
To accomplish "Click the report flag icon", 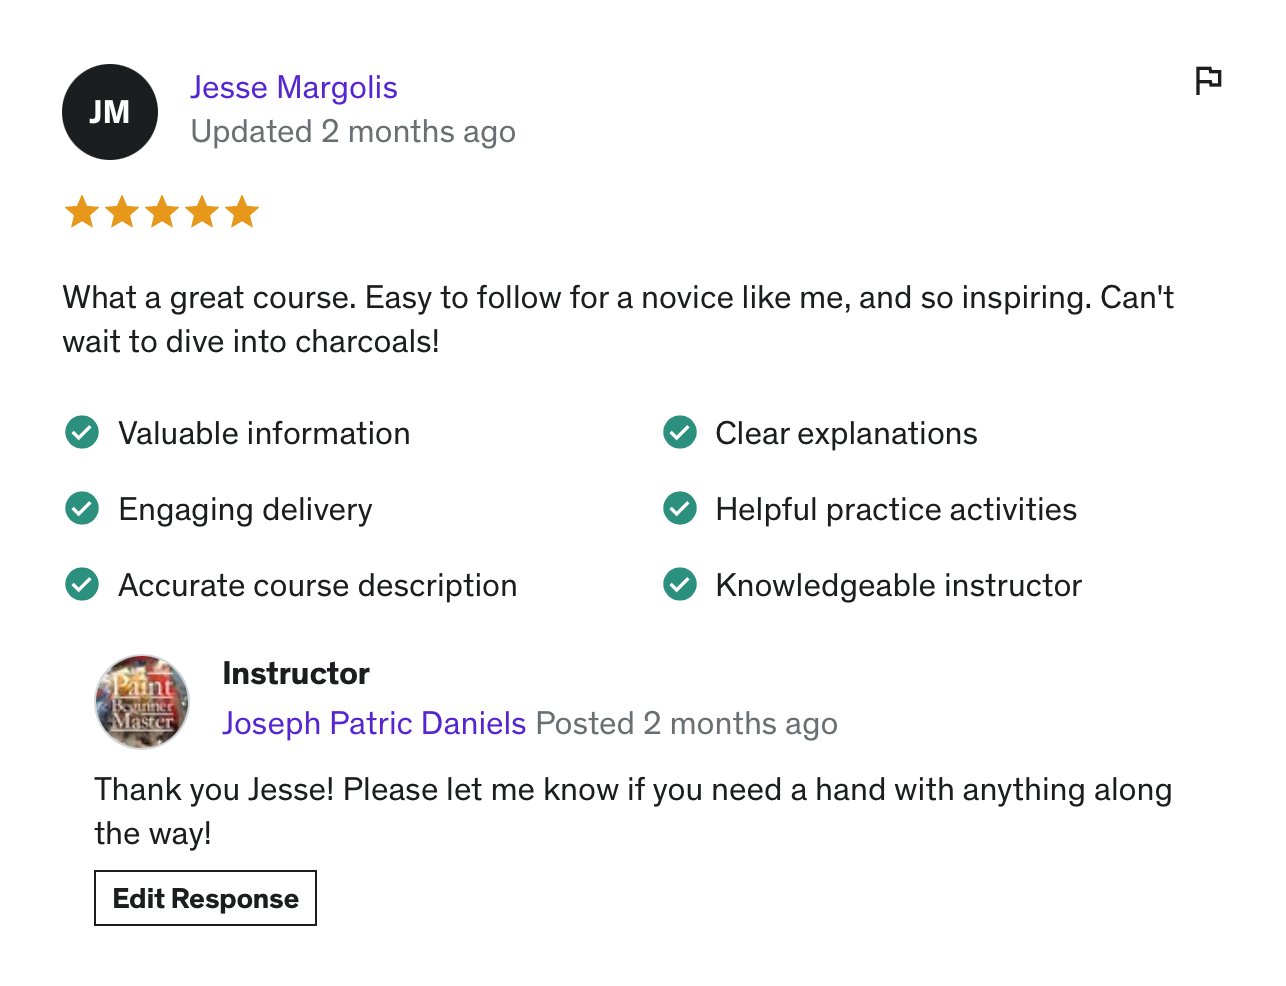I will [x=1208, y=80].
